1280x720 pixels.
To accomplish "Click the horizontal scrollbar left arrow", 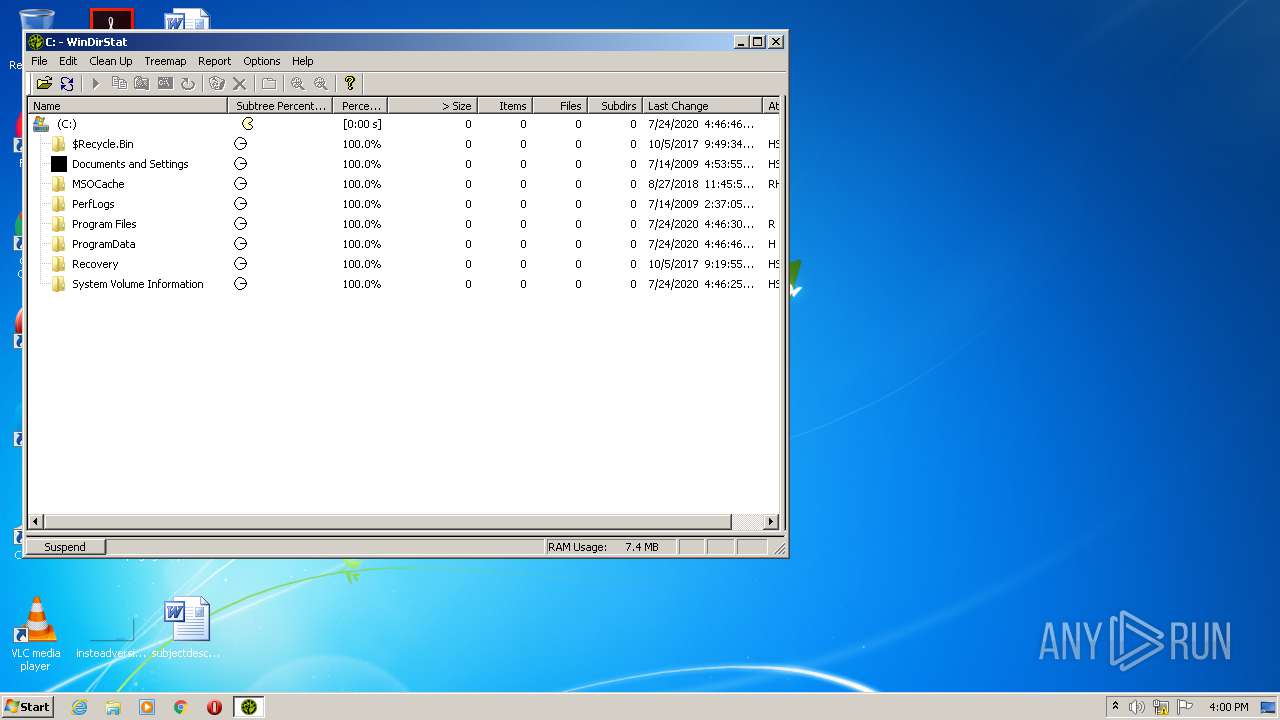I will (x=36, y=522).
